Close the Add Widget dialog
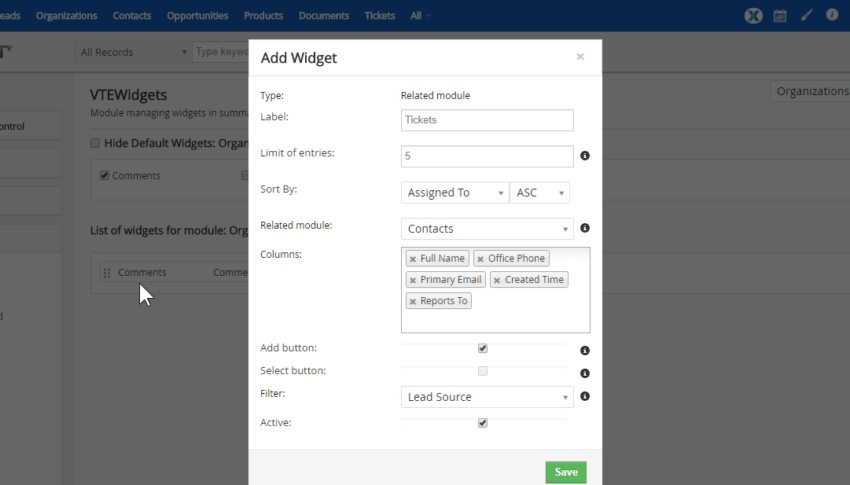Screen dimensions: 850x485 coord(580,57)
